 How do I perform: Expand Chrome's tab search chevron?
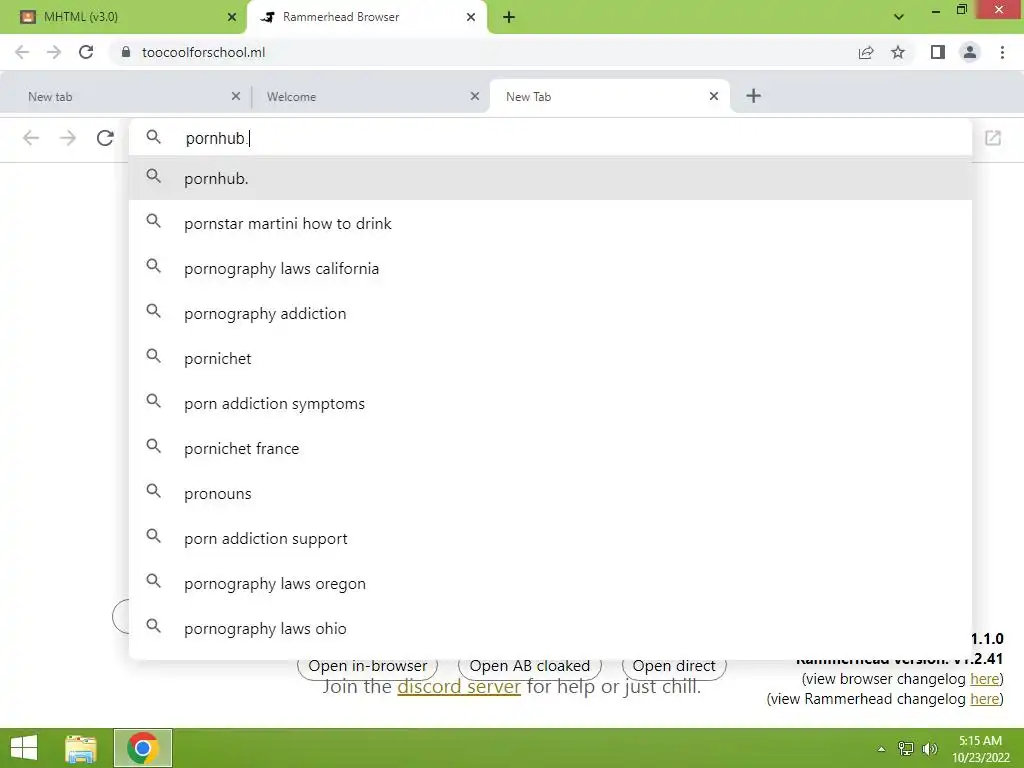pyautogui.click(x=899, y=17)
